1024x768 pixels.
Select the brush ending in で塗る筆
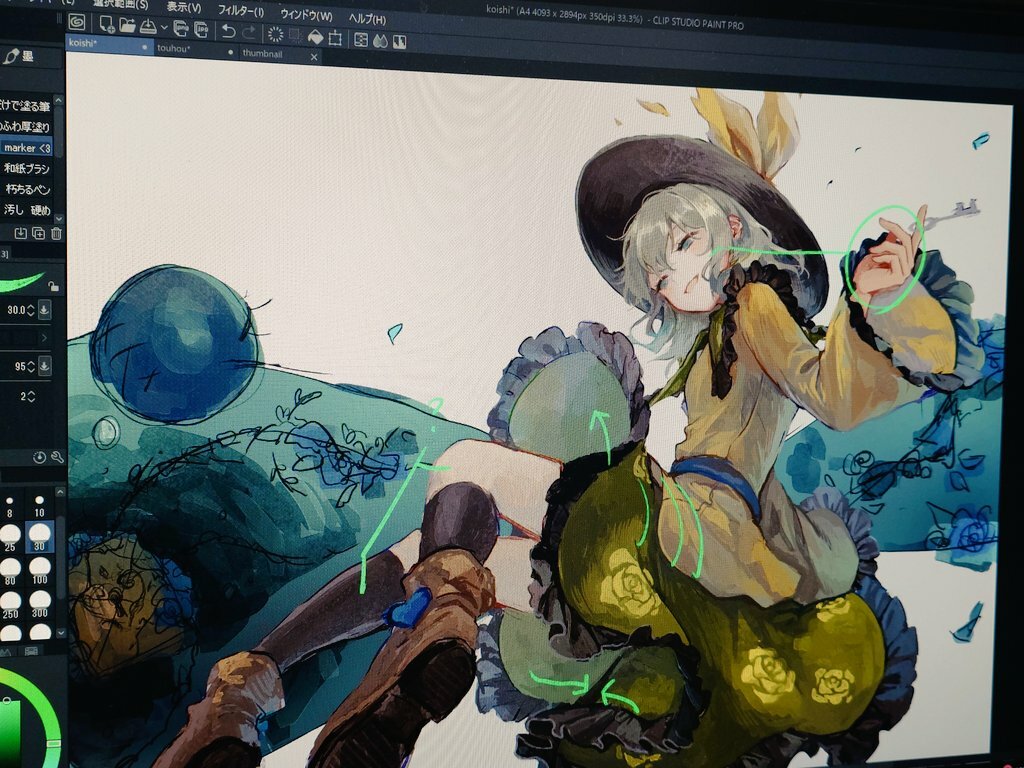26,106
